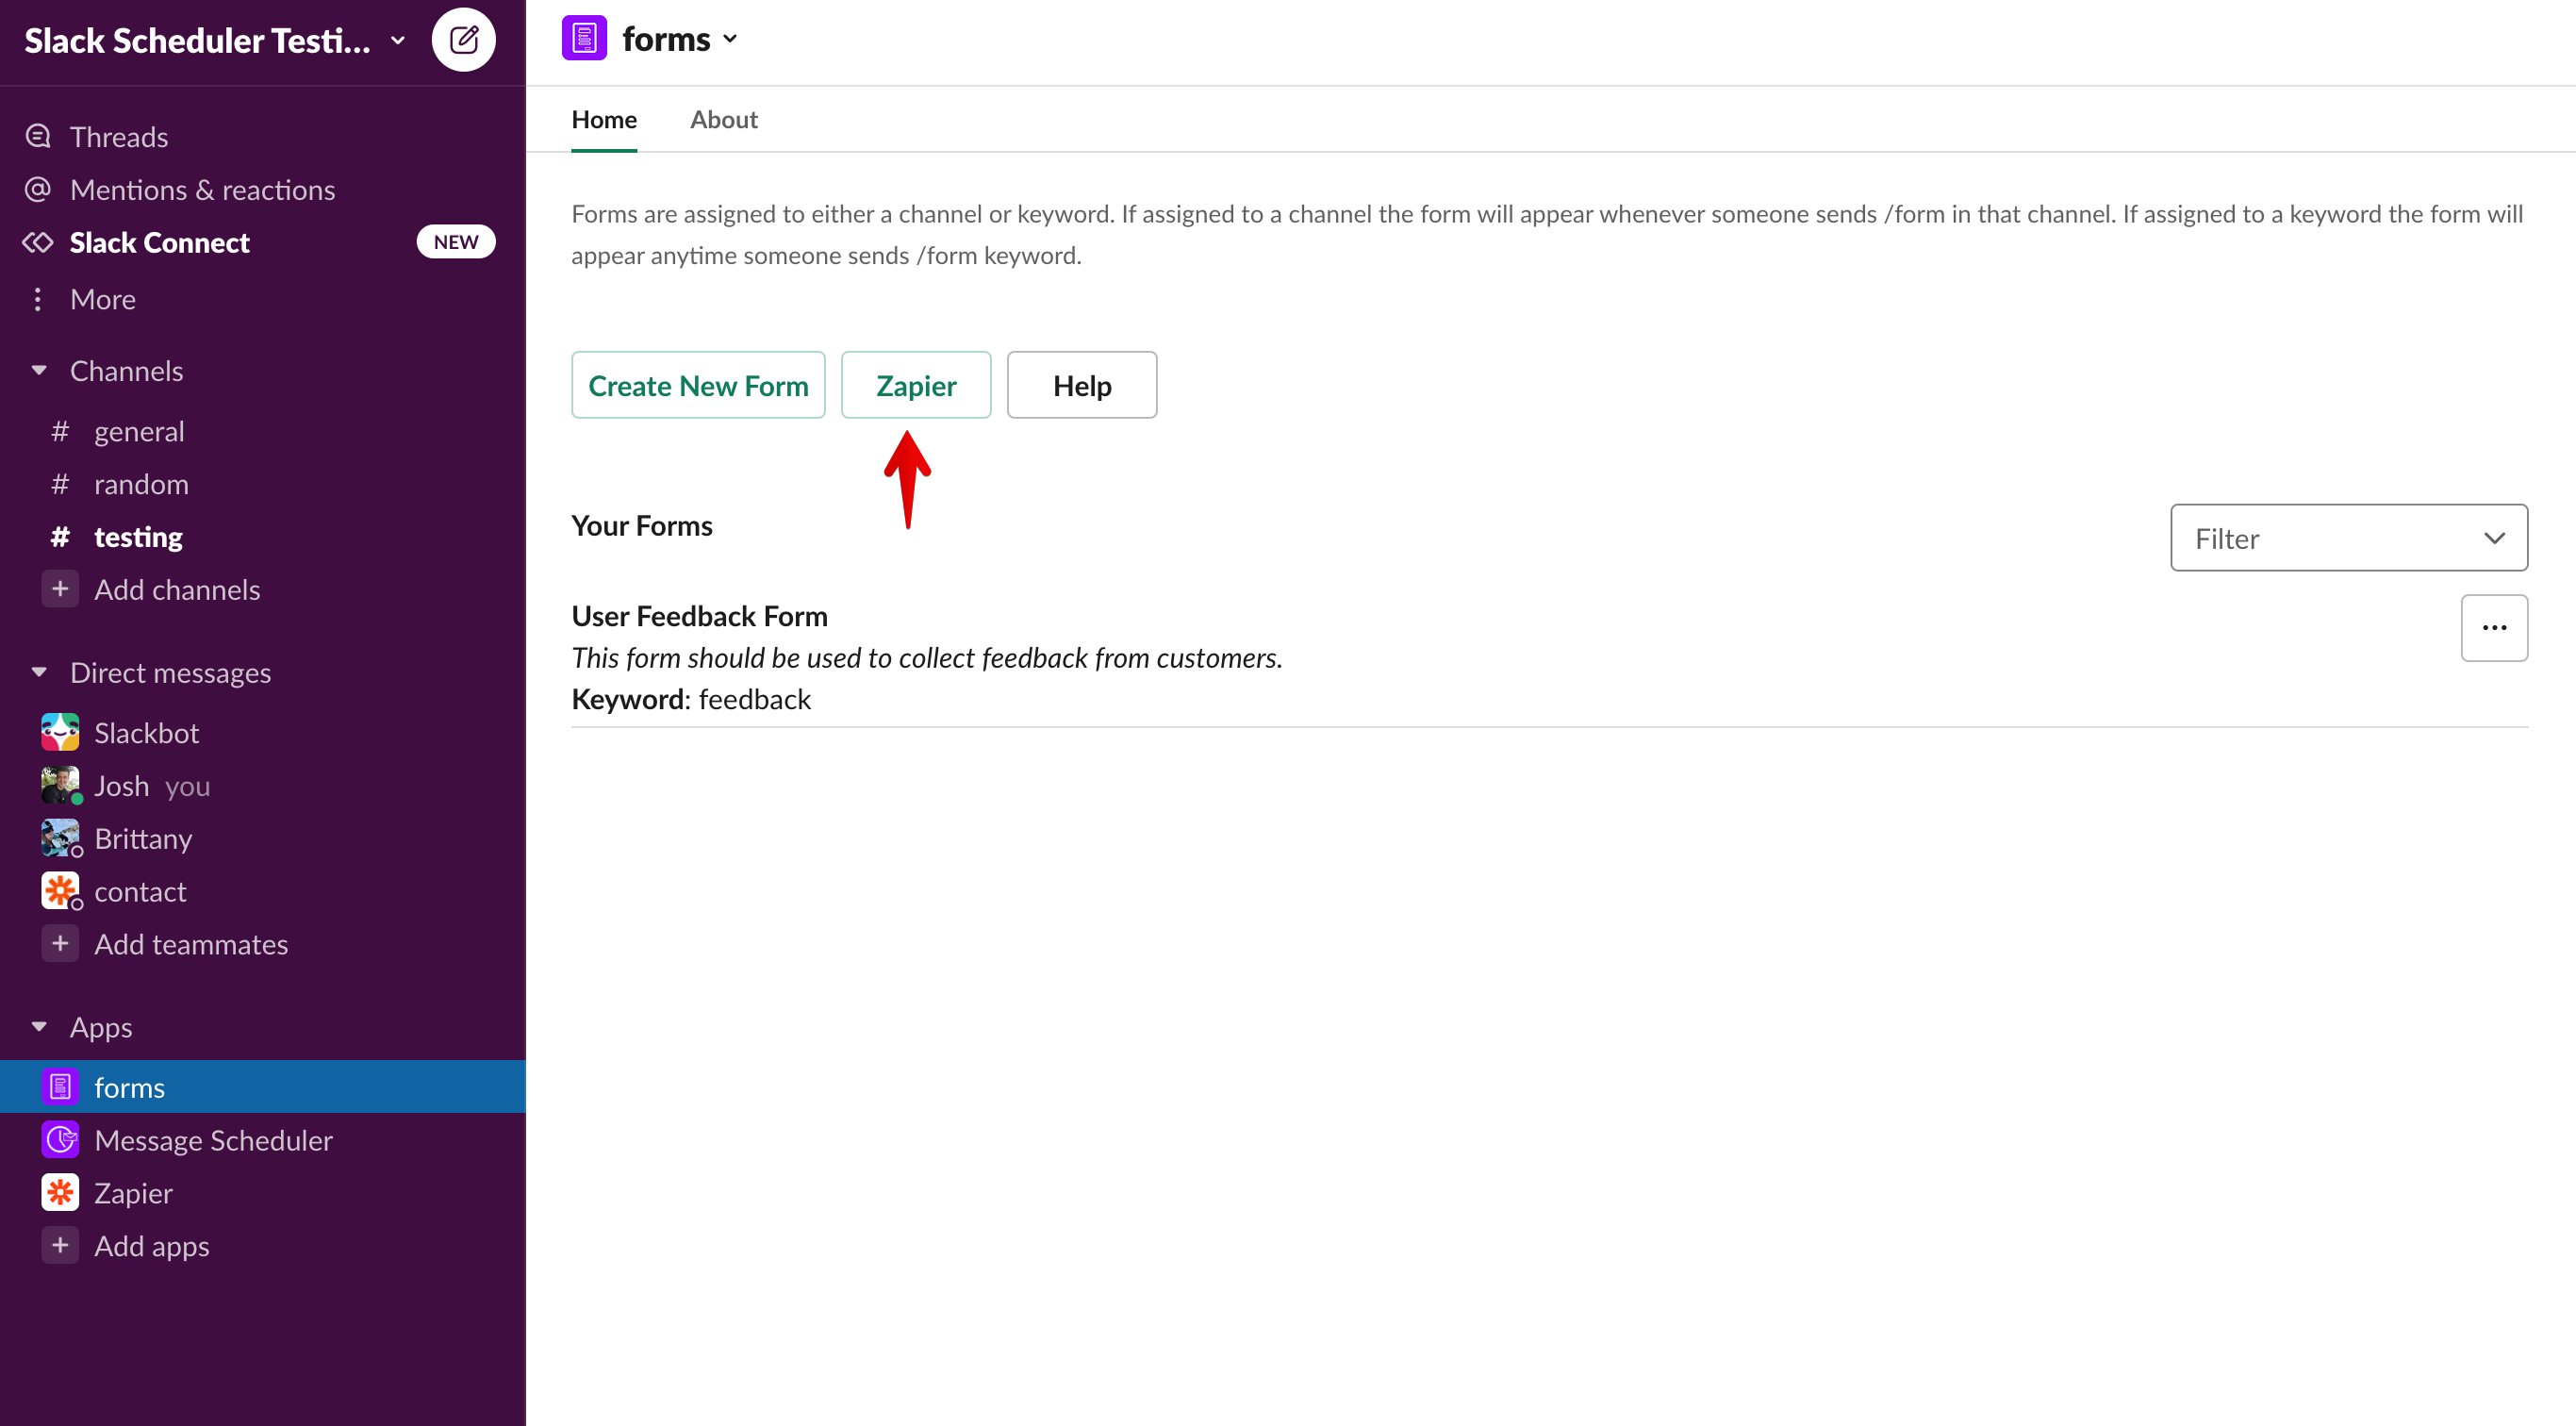Viewport: 2576px width, 1426px height.
Task: Click the Help button
Action: click(x=1081, y=384)
